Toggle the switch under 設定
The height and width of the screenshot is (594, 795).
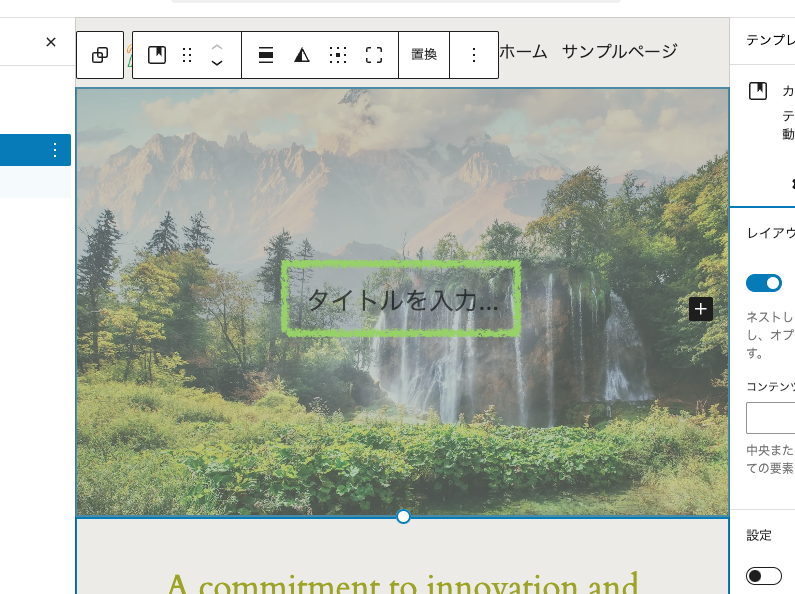pyautogui.click(x=764, y=576)
